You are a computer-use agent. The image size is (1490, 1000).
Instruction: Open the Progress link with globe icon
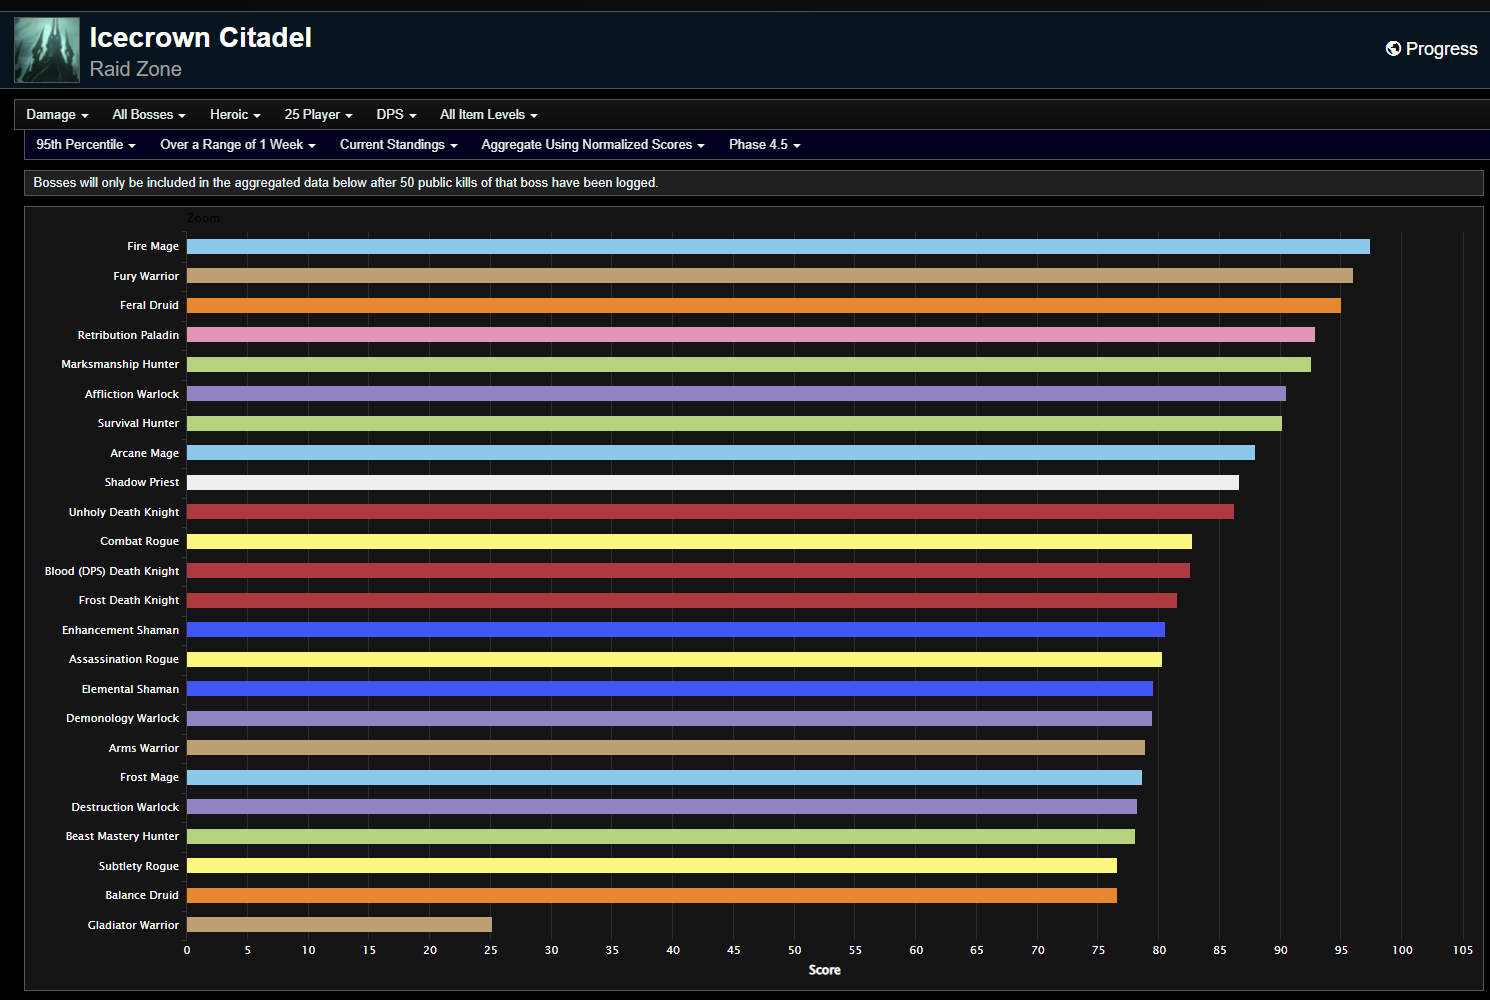tap(1431, 49)
